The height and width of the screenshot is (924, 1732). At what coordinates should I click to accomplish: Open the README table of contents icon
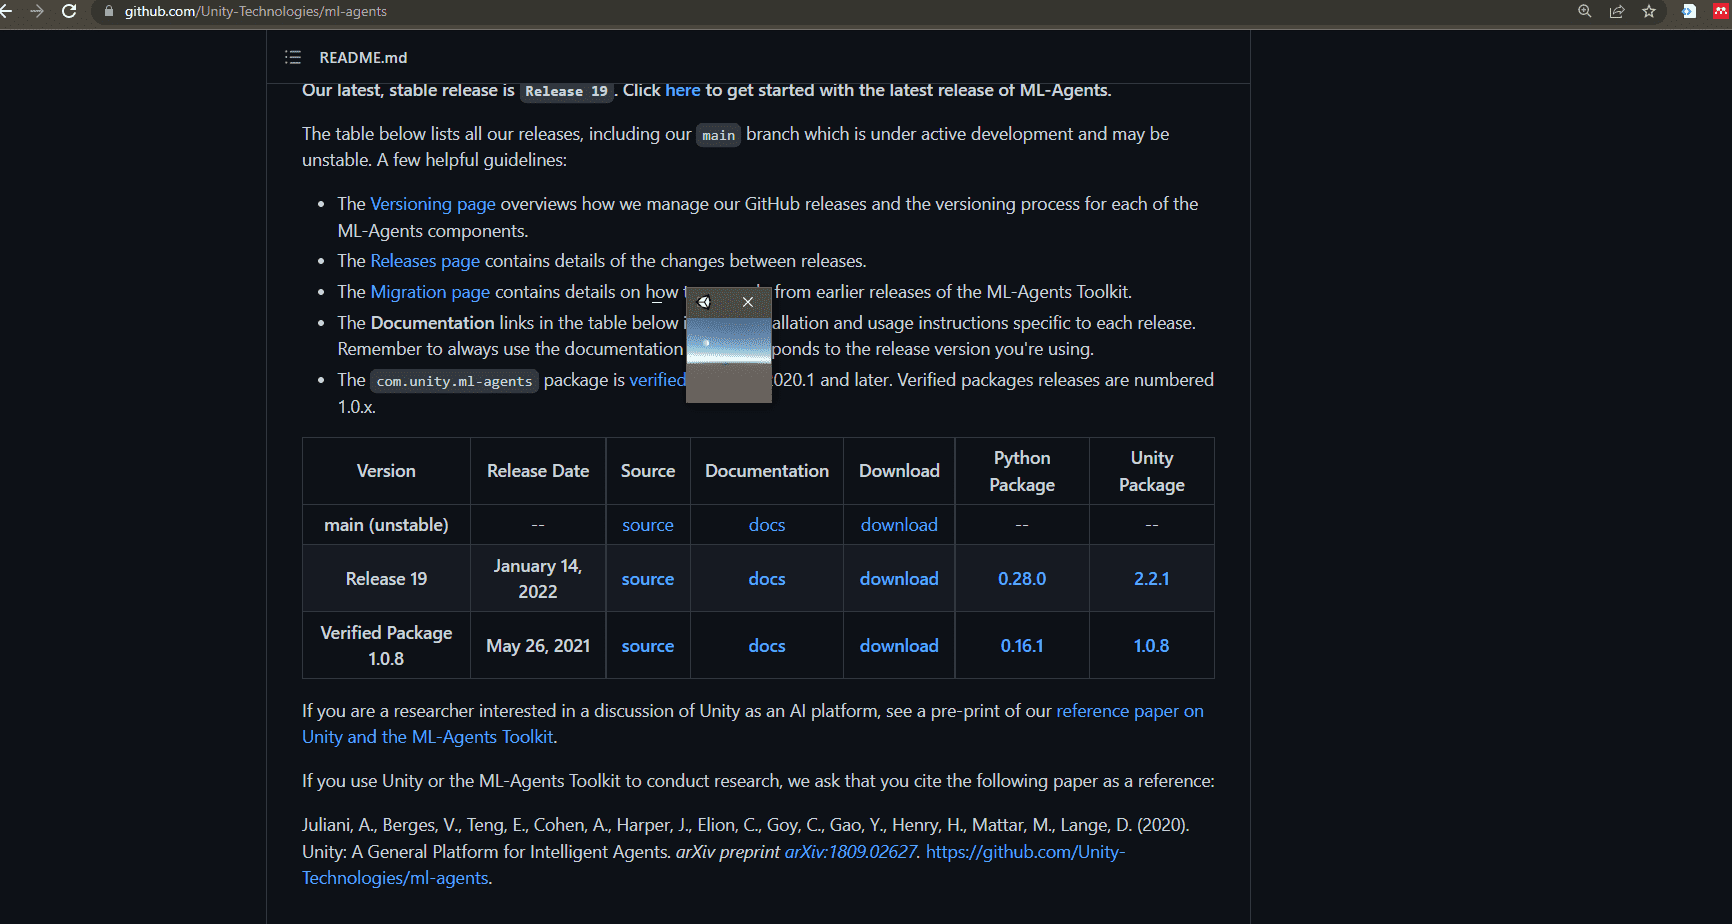coord(293,57)
